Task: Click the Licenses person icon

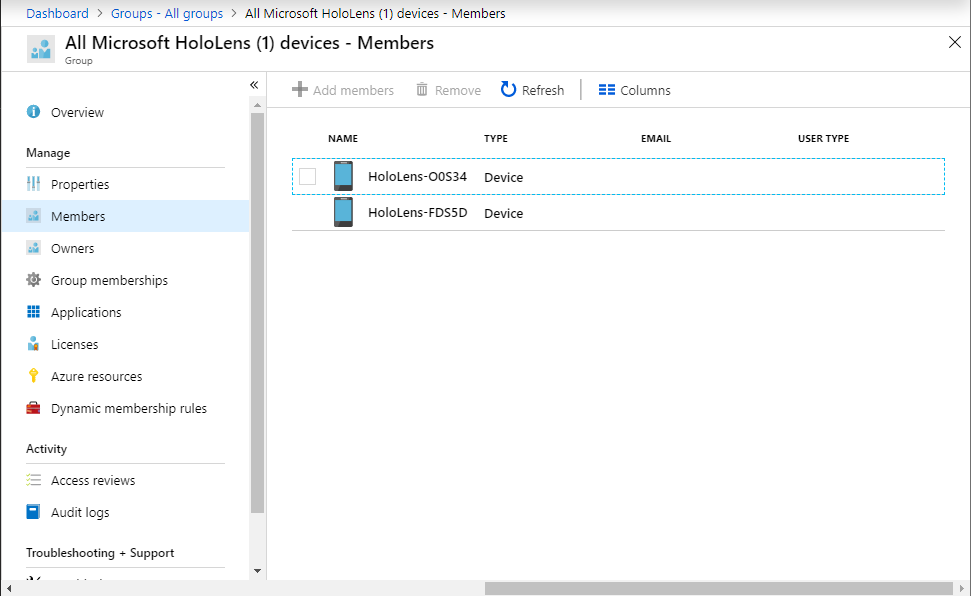Action: click(33, 344)
